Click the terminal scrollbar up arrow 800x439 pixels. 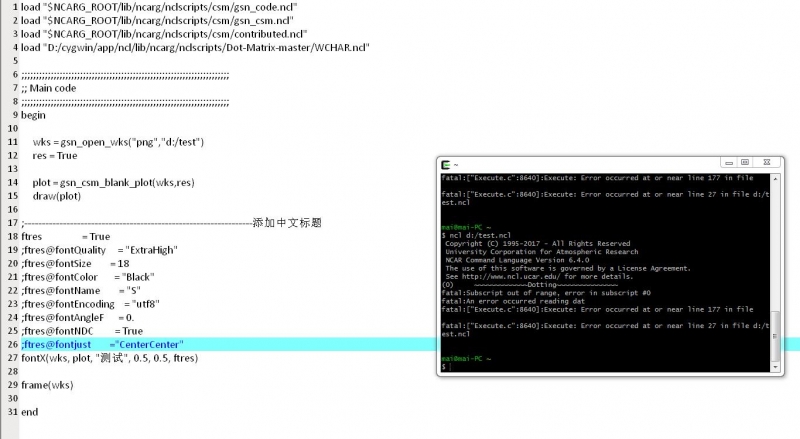coord(776,177)
